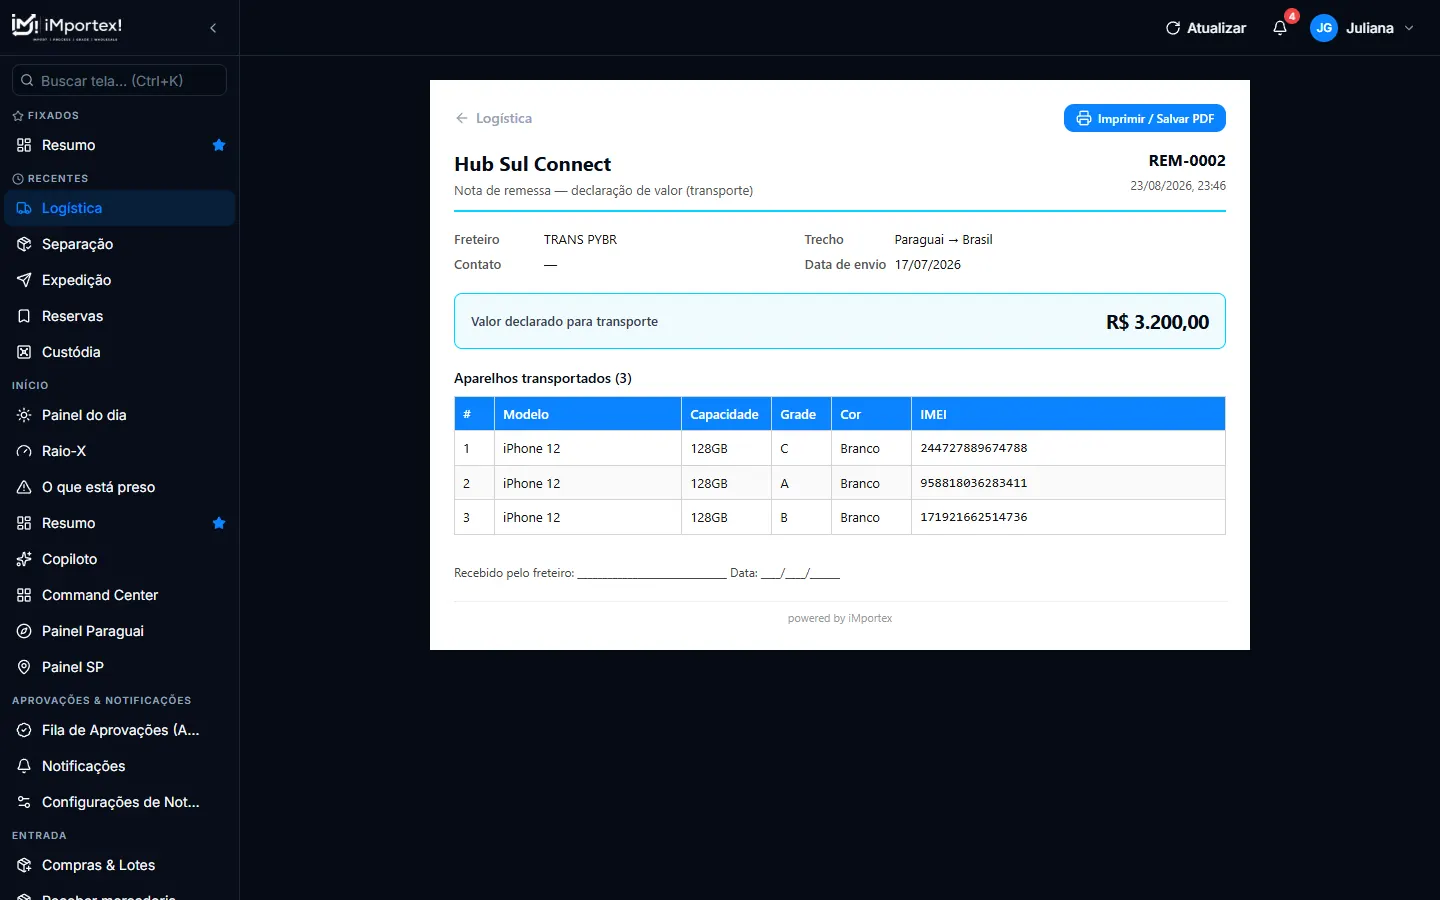Open the notifications bell icon

pos(1280,28)
